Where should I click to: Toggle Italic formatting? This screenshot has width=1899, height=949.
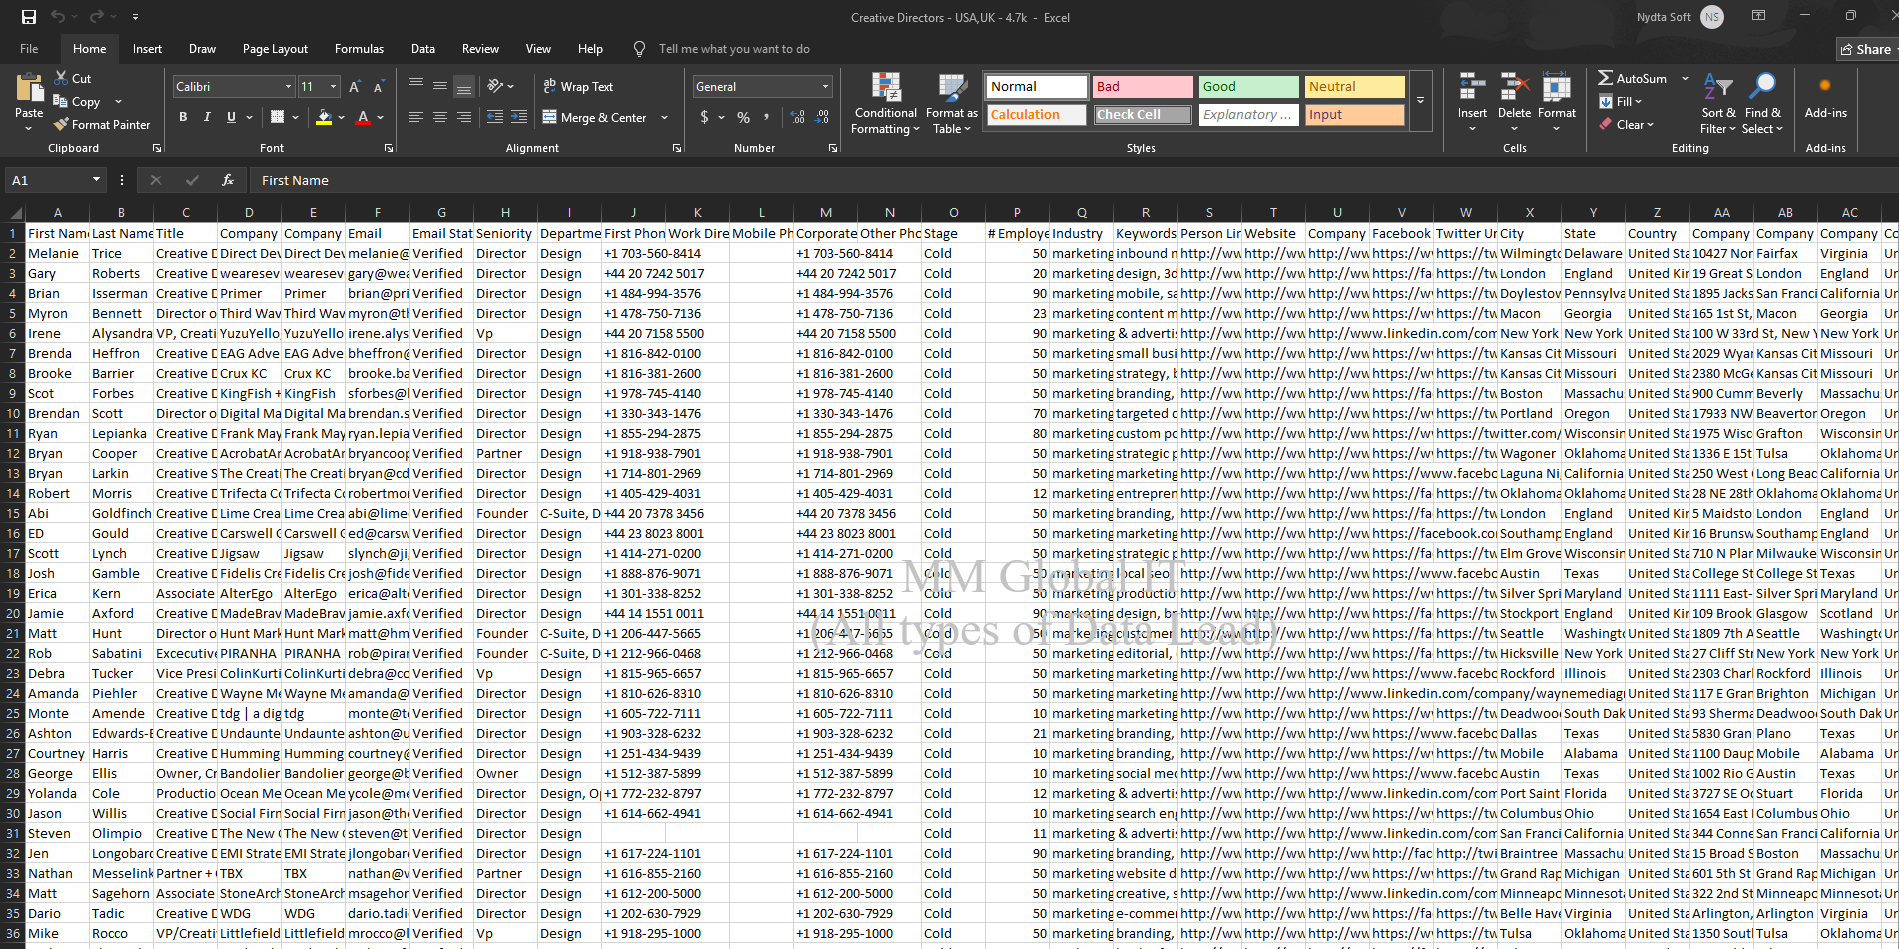(x=207, y=117)
